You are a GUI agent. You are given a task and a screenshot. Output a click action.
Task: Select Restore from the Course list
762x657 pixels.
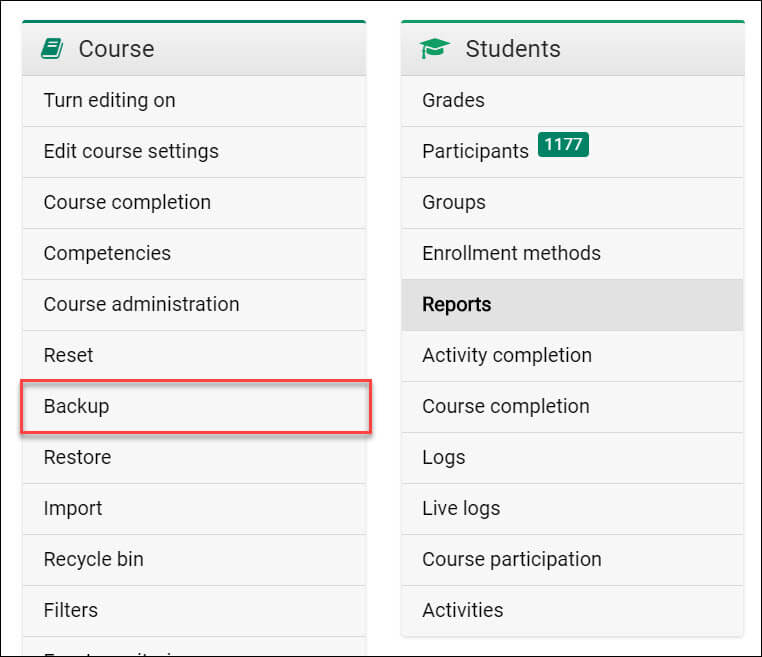tap(194, 458)
